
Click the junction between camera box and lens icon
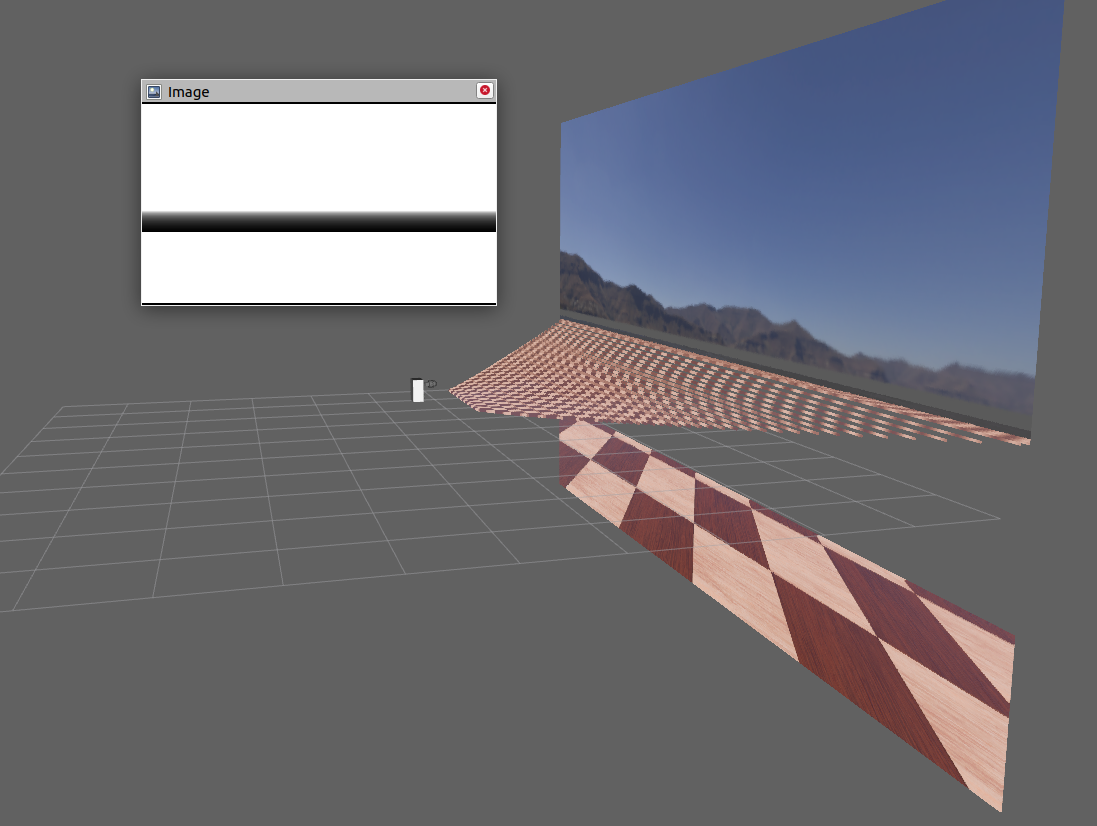[x=425, y=385]
